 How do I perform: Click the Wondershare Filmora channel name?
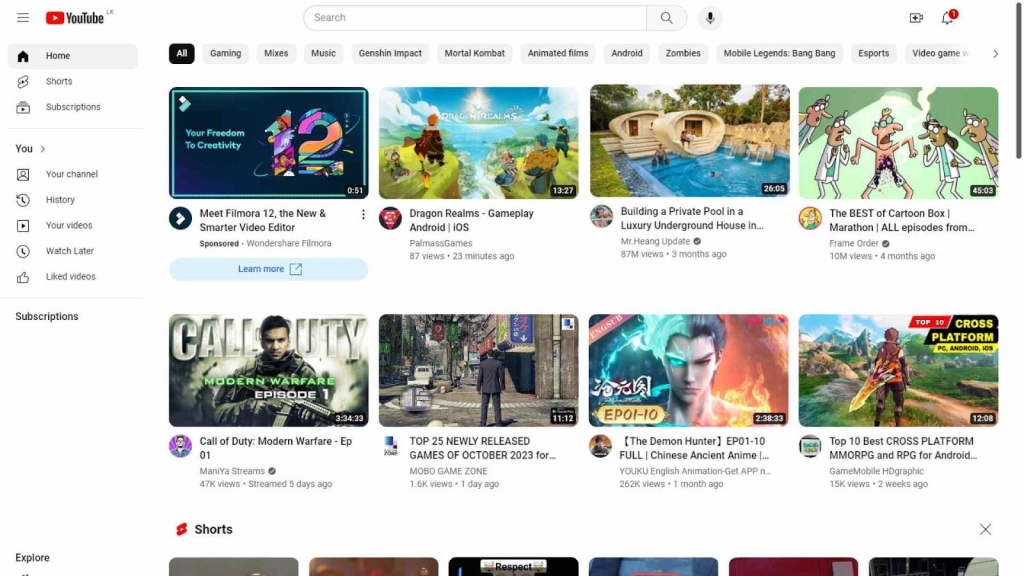tap(289, 244)
